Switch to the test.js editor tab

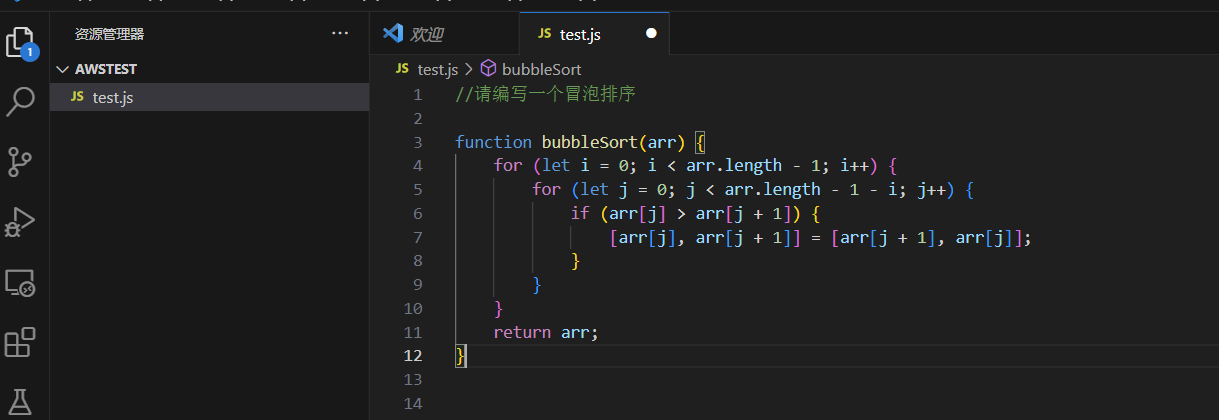(x=594, y=34)
